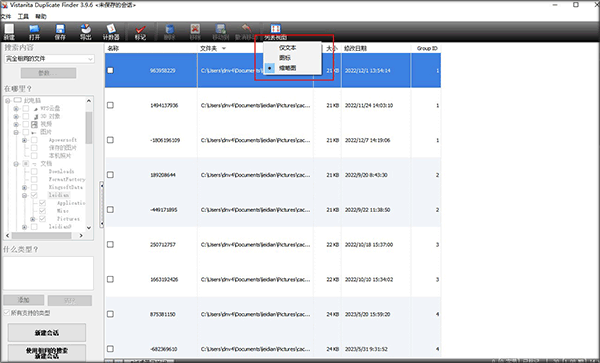The height and width of the screenshot is (363, 600).
Task: Toggle the 所有支持的类型 checkbox
Action: click(7, 313)
